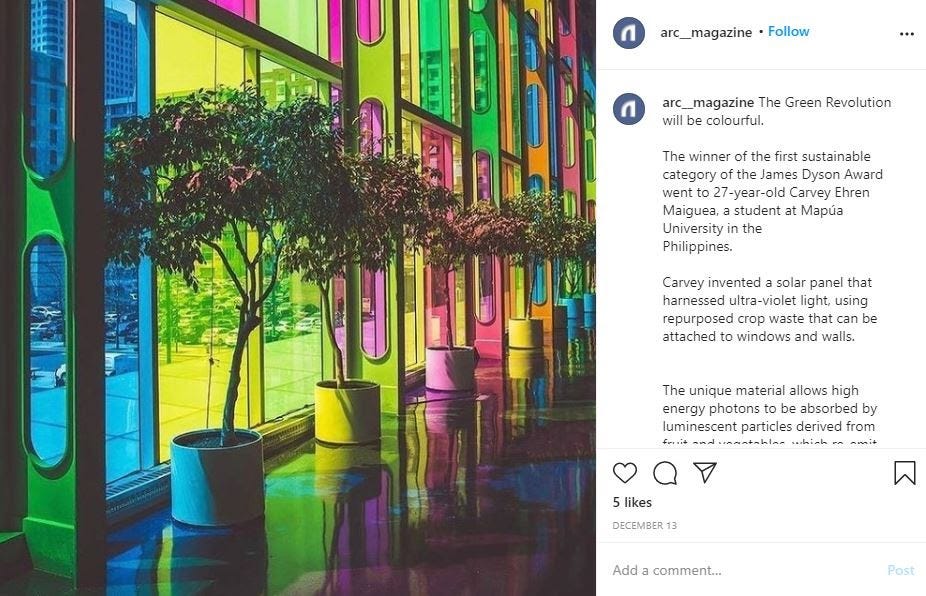Image resolution: width=926 pixels, height=596 pixels.
Task: Click the caption text about luminescent particles
Action: (x=768, y=426)
